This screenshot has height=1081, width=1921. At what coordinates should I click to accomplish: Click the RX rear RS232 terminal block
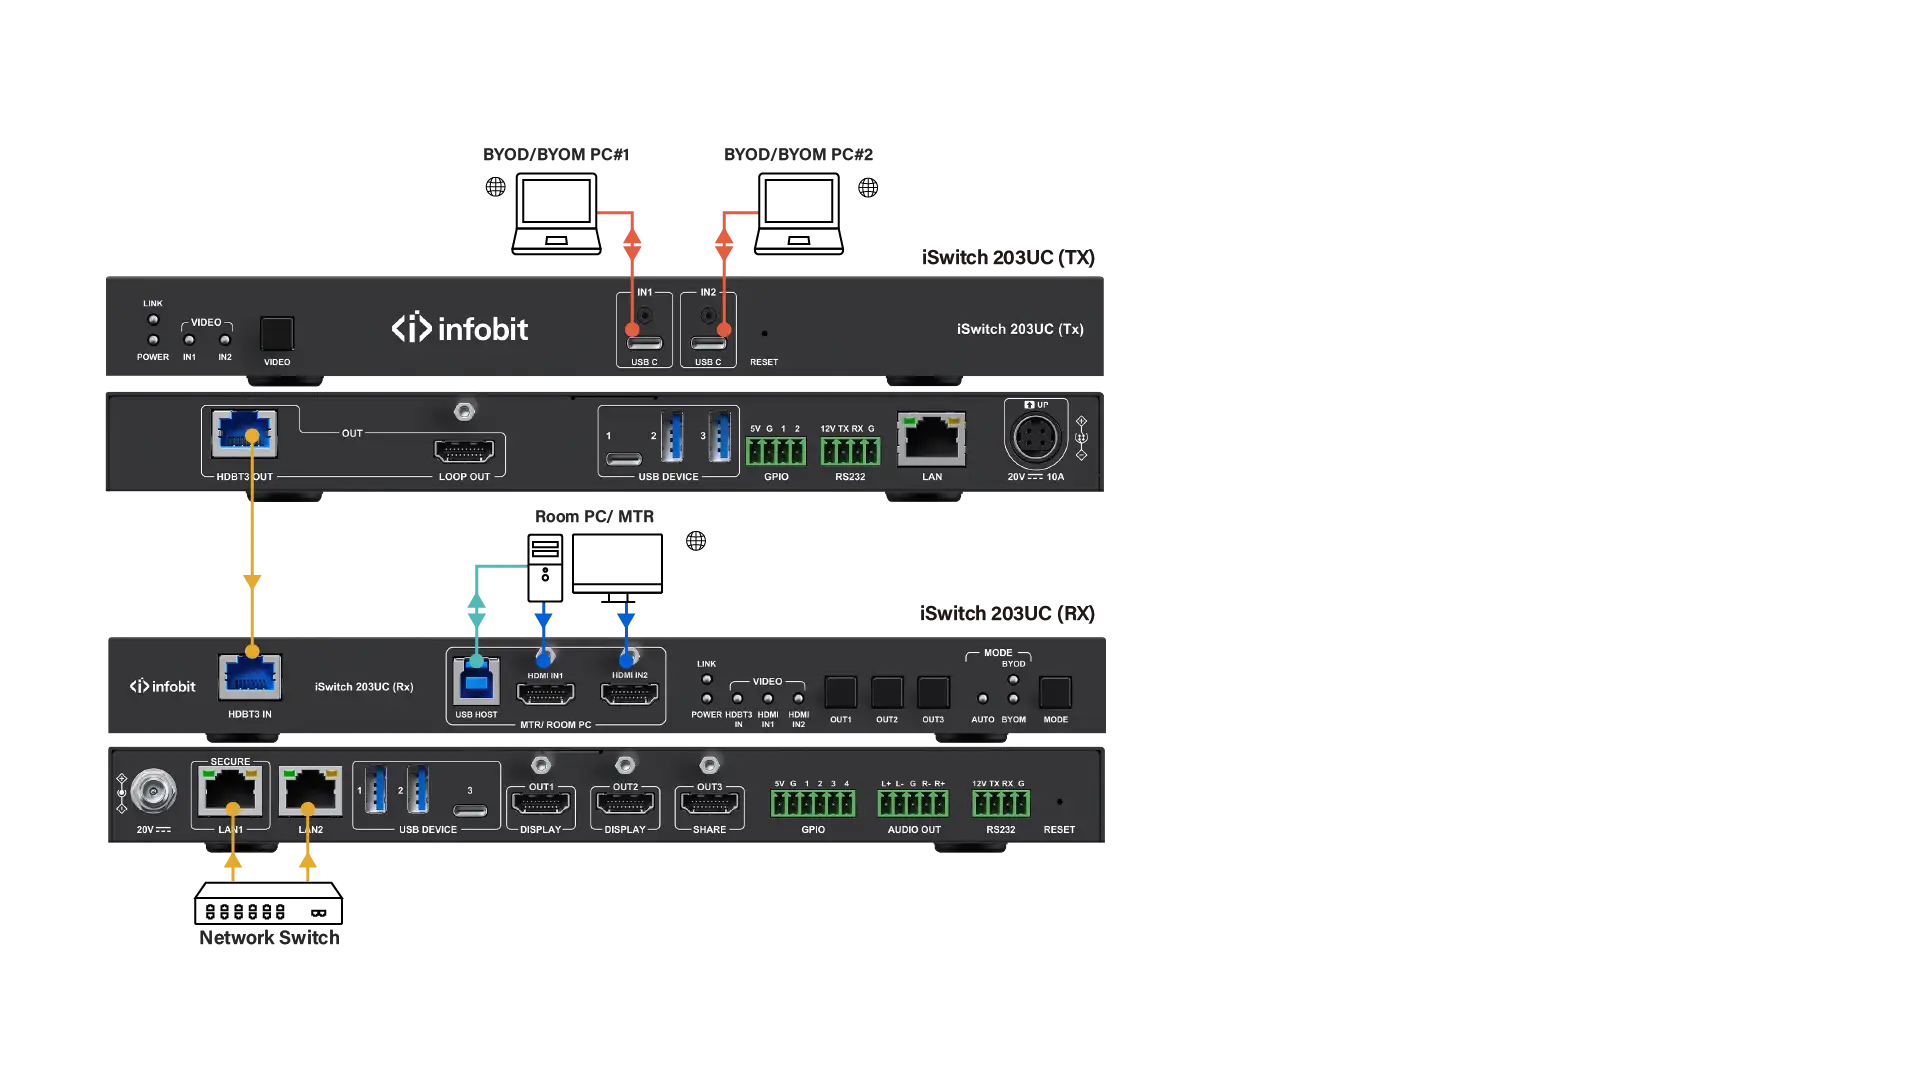[x=1001, y=804]
